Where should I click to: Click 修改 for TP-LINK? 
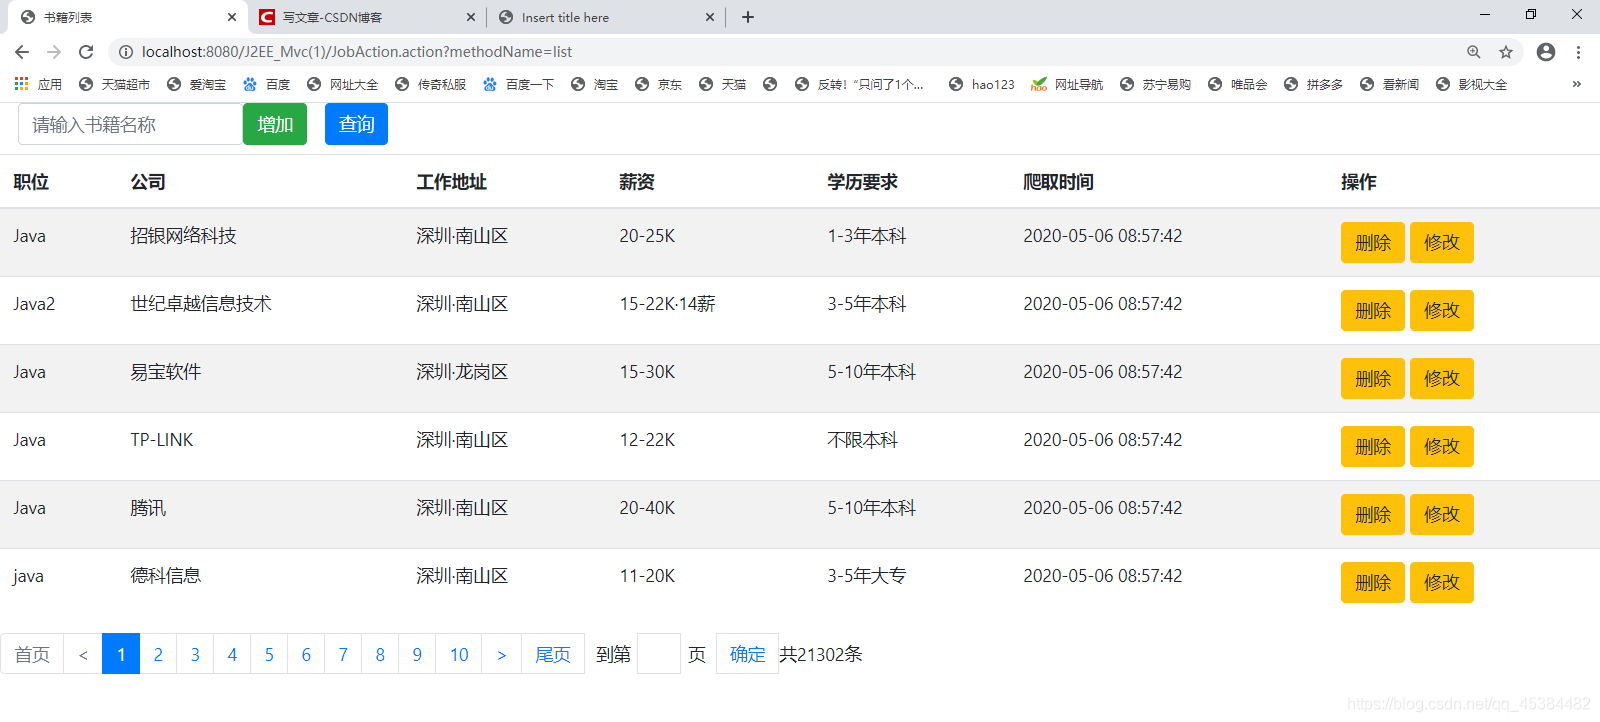(x=1442, y=446)
